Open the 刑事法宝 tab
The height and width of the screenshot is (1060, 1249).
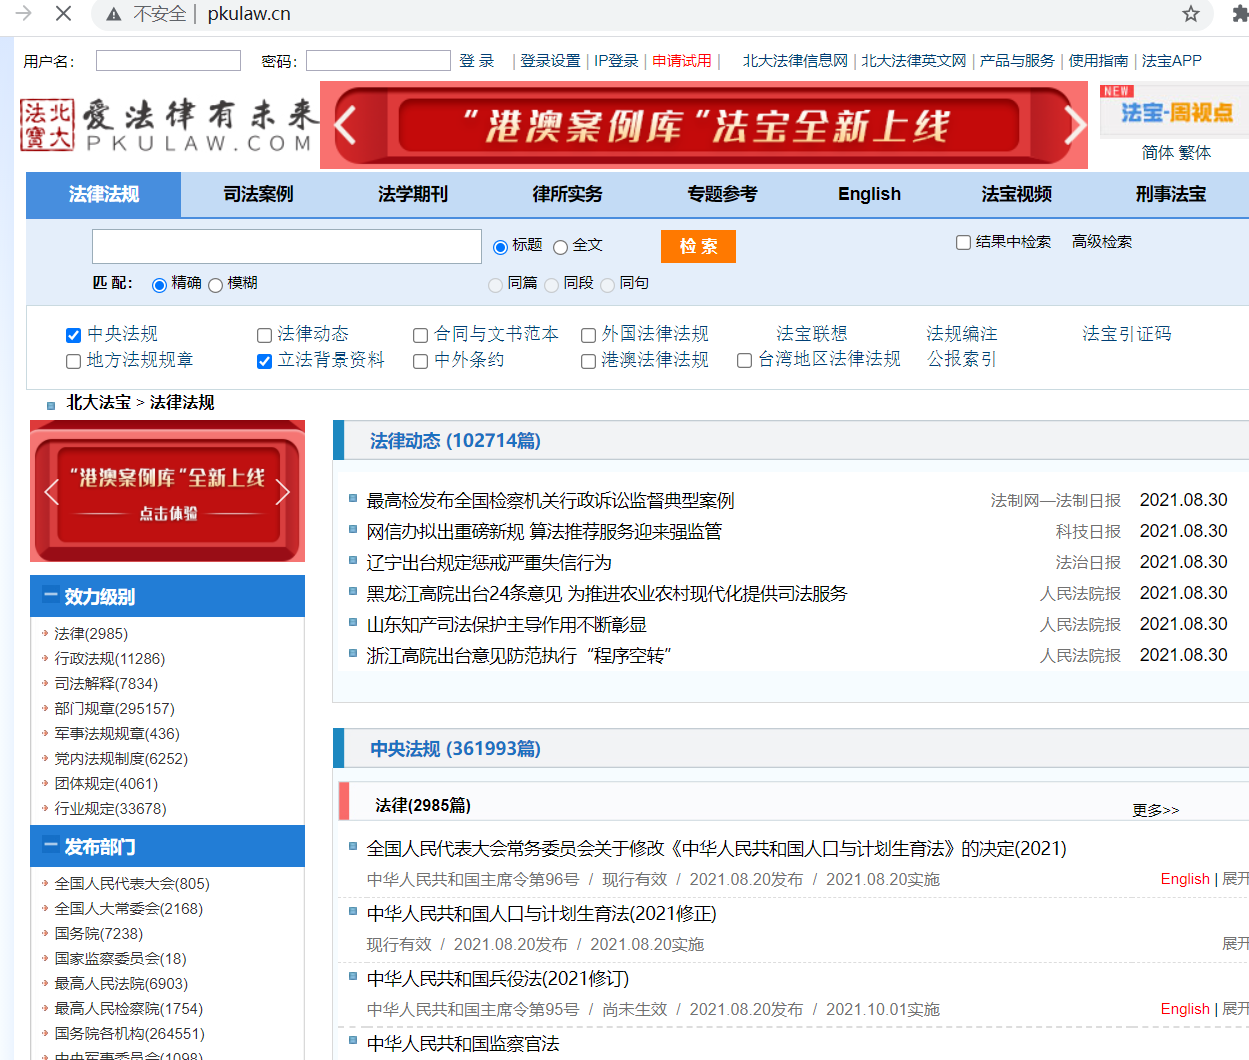[1171, 194]
